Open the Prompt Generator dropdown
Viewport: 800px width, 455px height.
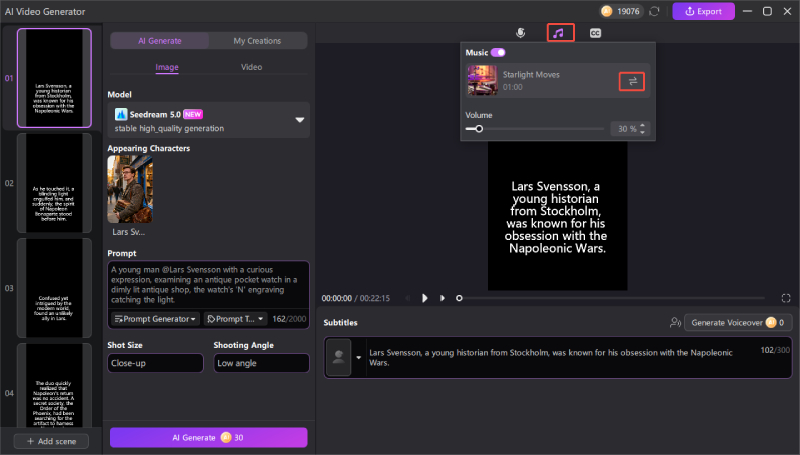click(x=155, y=319)
